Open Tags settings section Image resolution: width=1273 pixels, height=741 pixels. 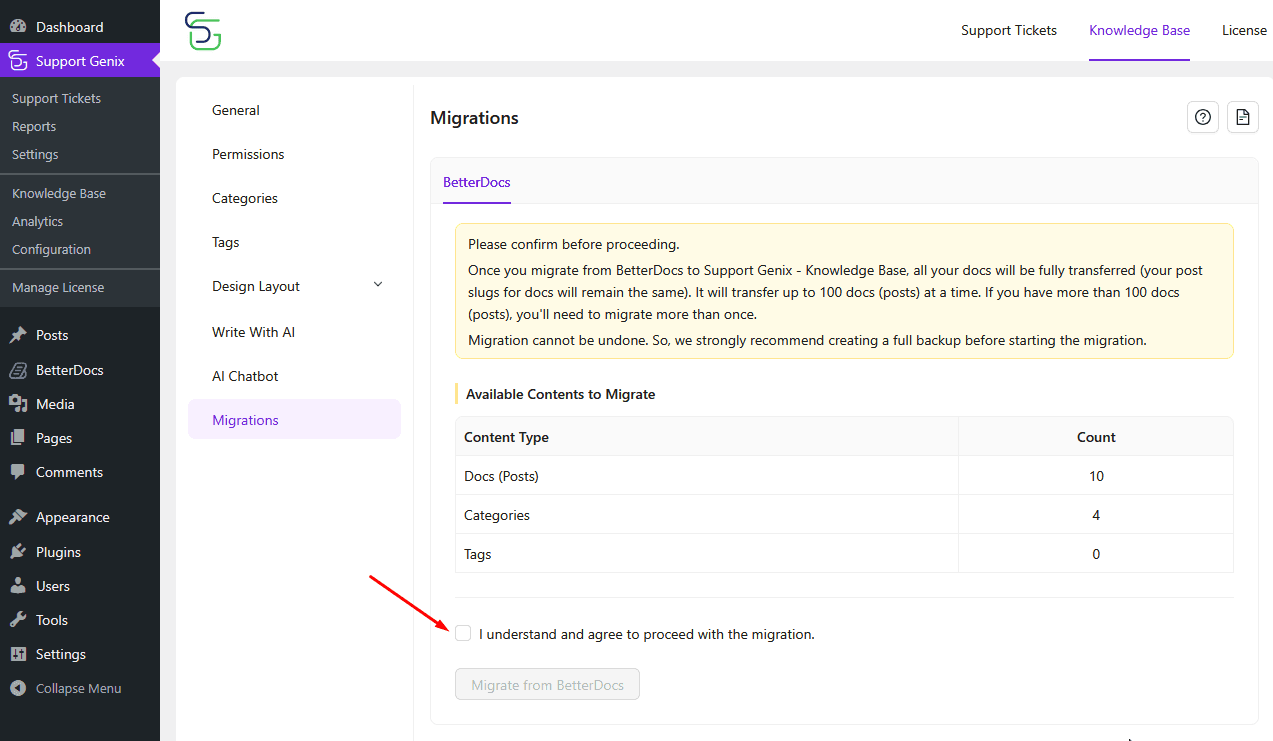pos(294,242)
